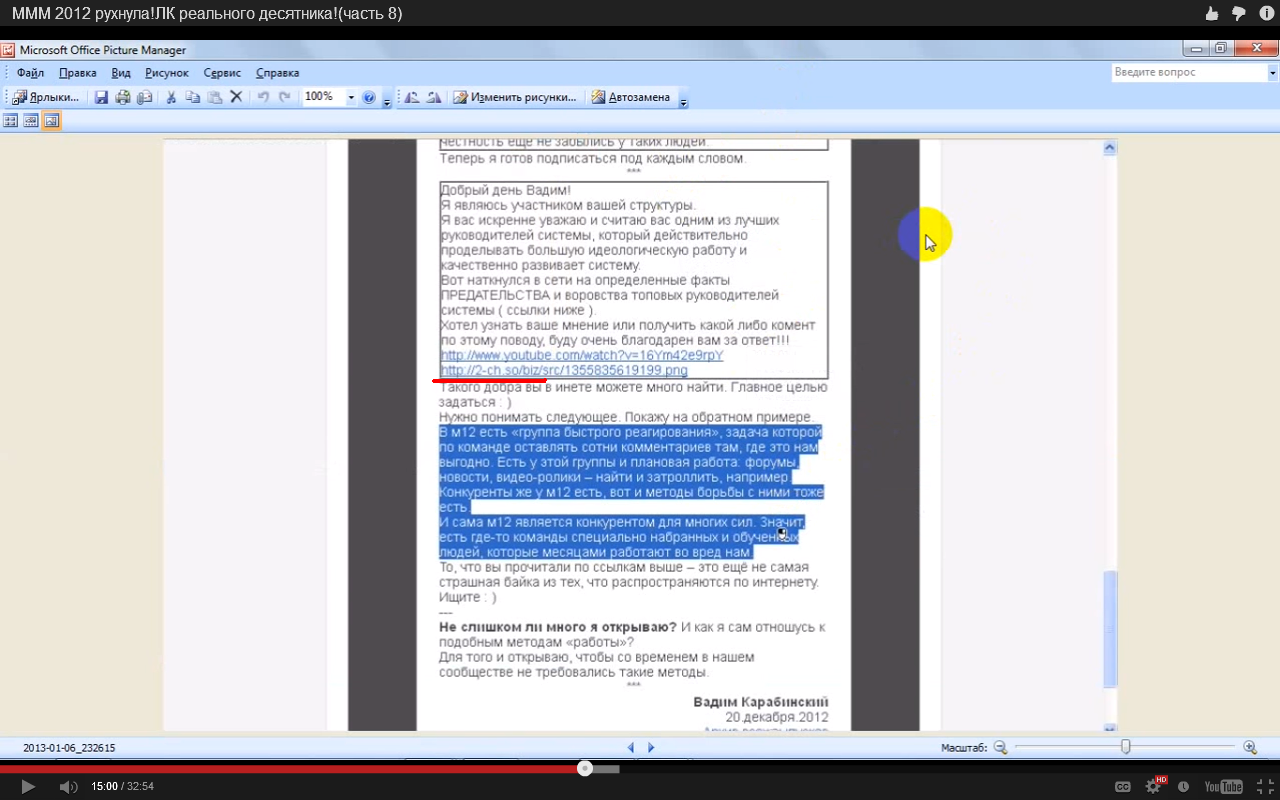The width and height of the screenshot is (1280, 800).
Task: Click the Cut scissors icon
Action: (x=171, y=97)
